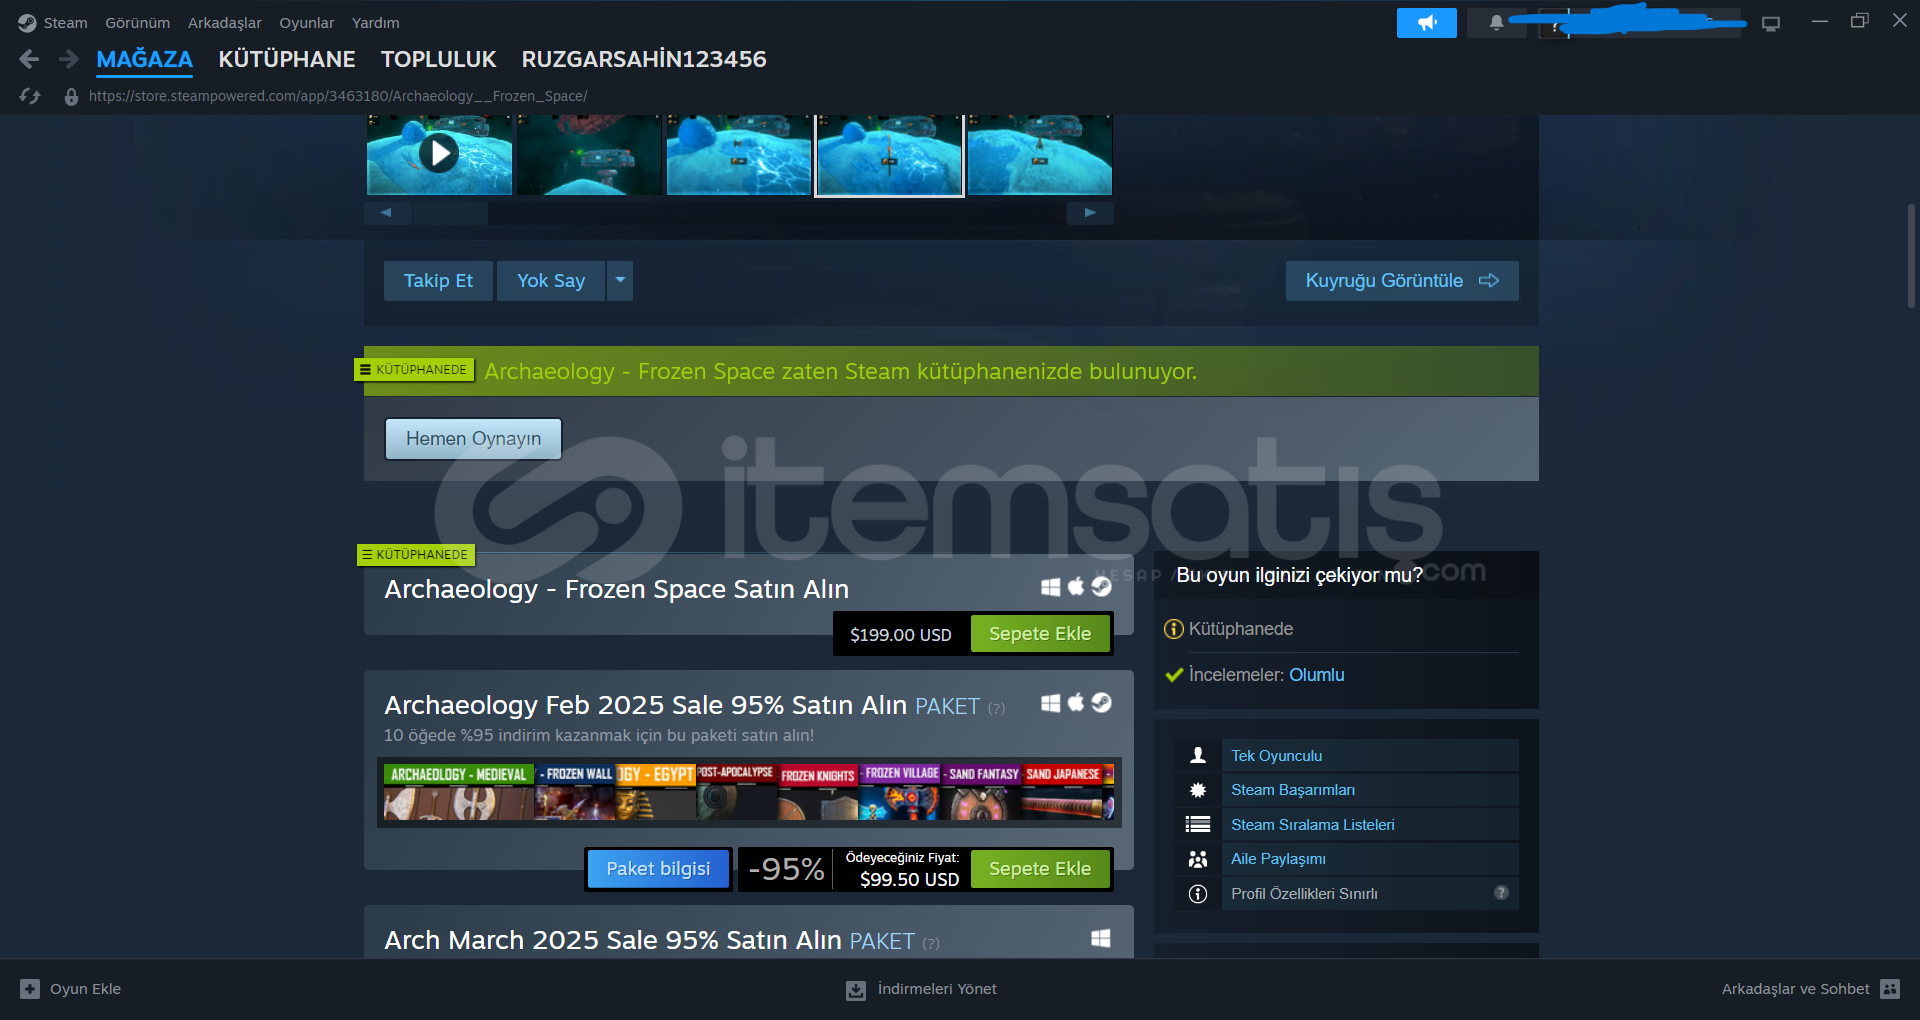
Task: Click Steam icon on Frozen Space purchase box
Action: tap(1101, 587)
